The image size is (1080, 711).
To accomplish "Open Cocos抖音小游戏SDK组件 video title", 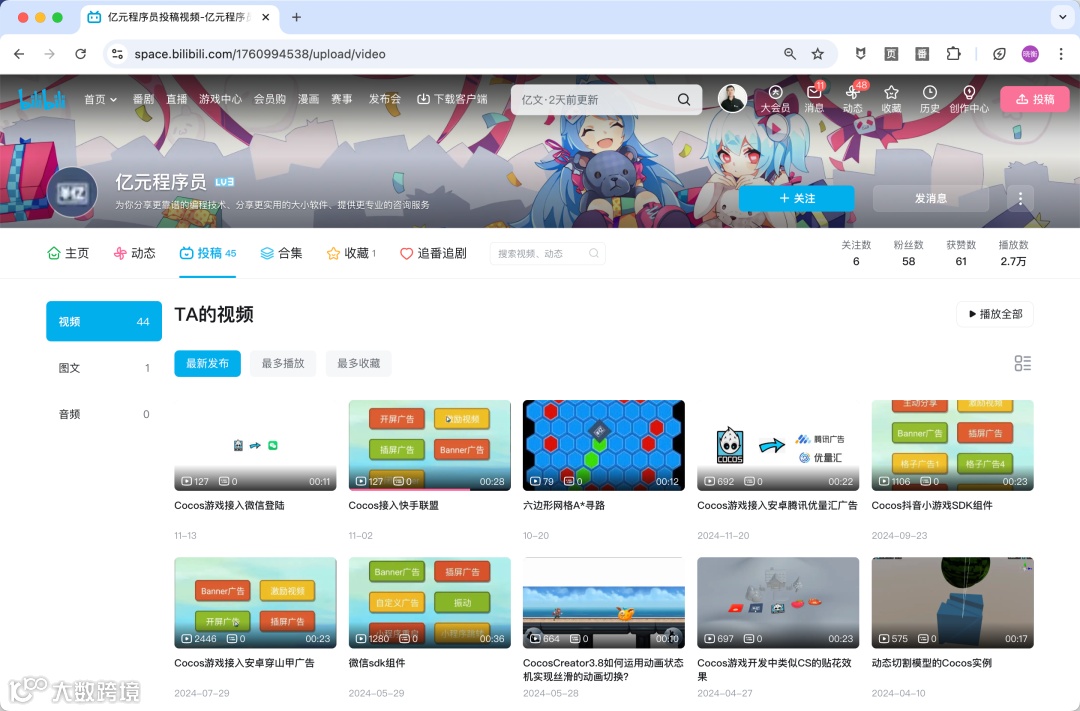I will (932, 505).
